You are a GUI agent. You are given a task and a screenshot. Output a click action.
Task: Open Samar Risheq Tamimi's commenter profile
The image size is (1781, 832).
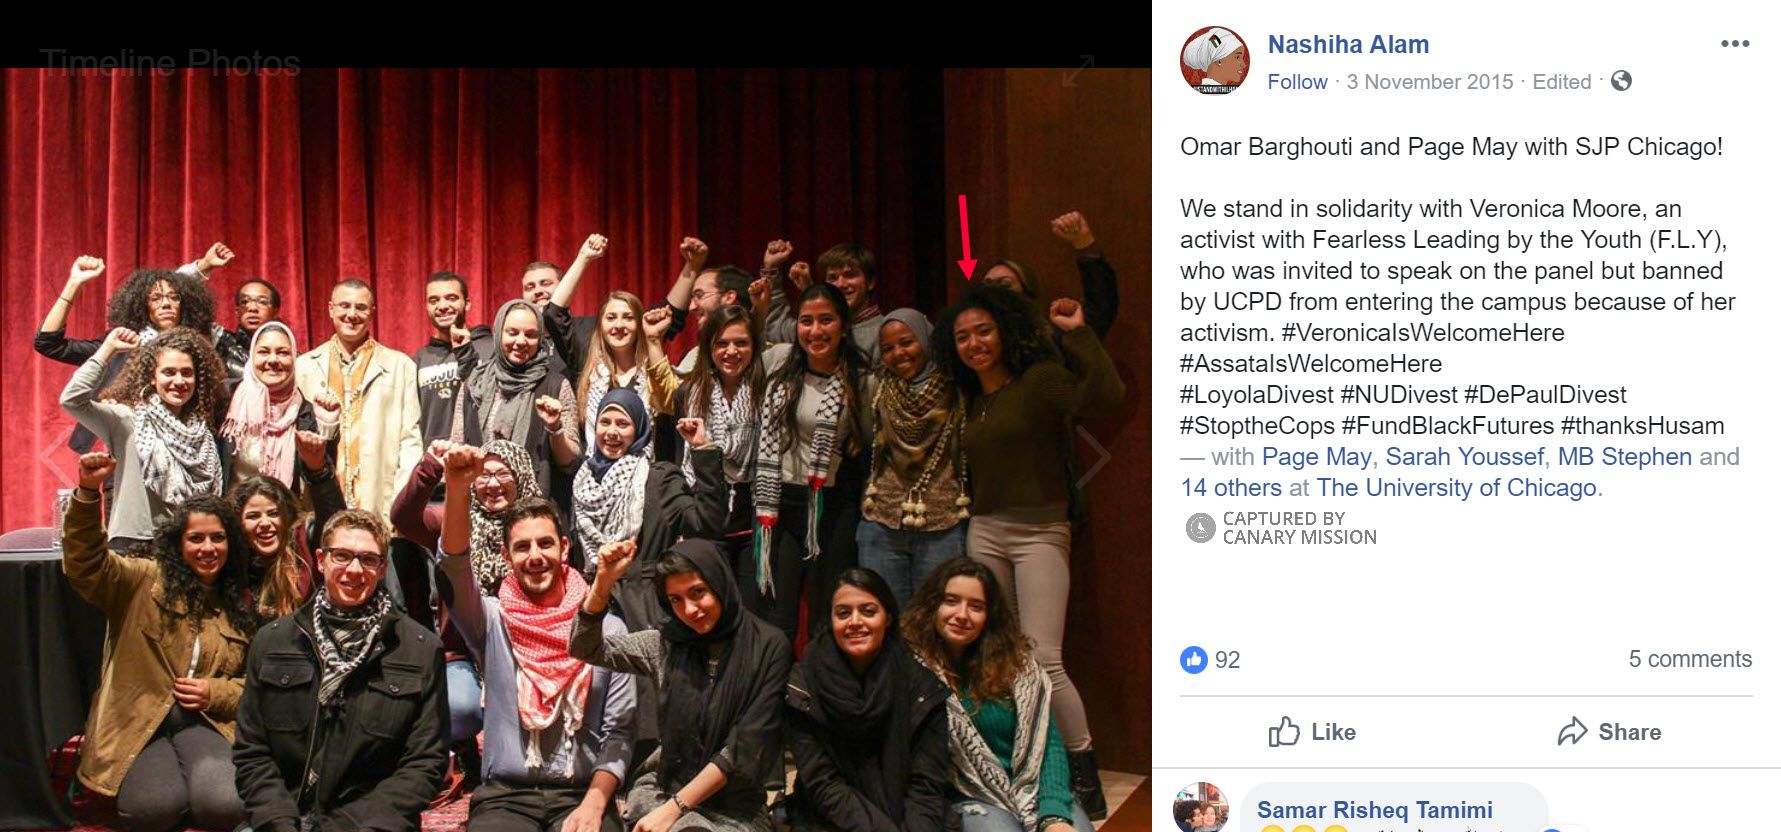click(1374, 810)
